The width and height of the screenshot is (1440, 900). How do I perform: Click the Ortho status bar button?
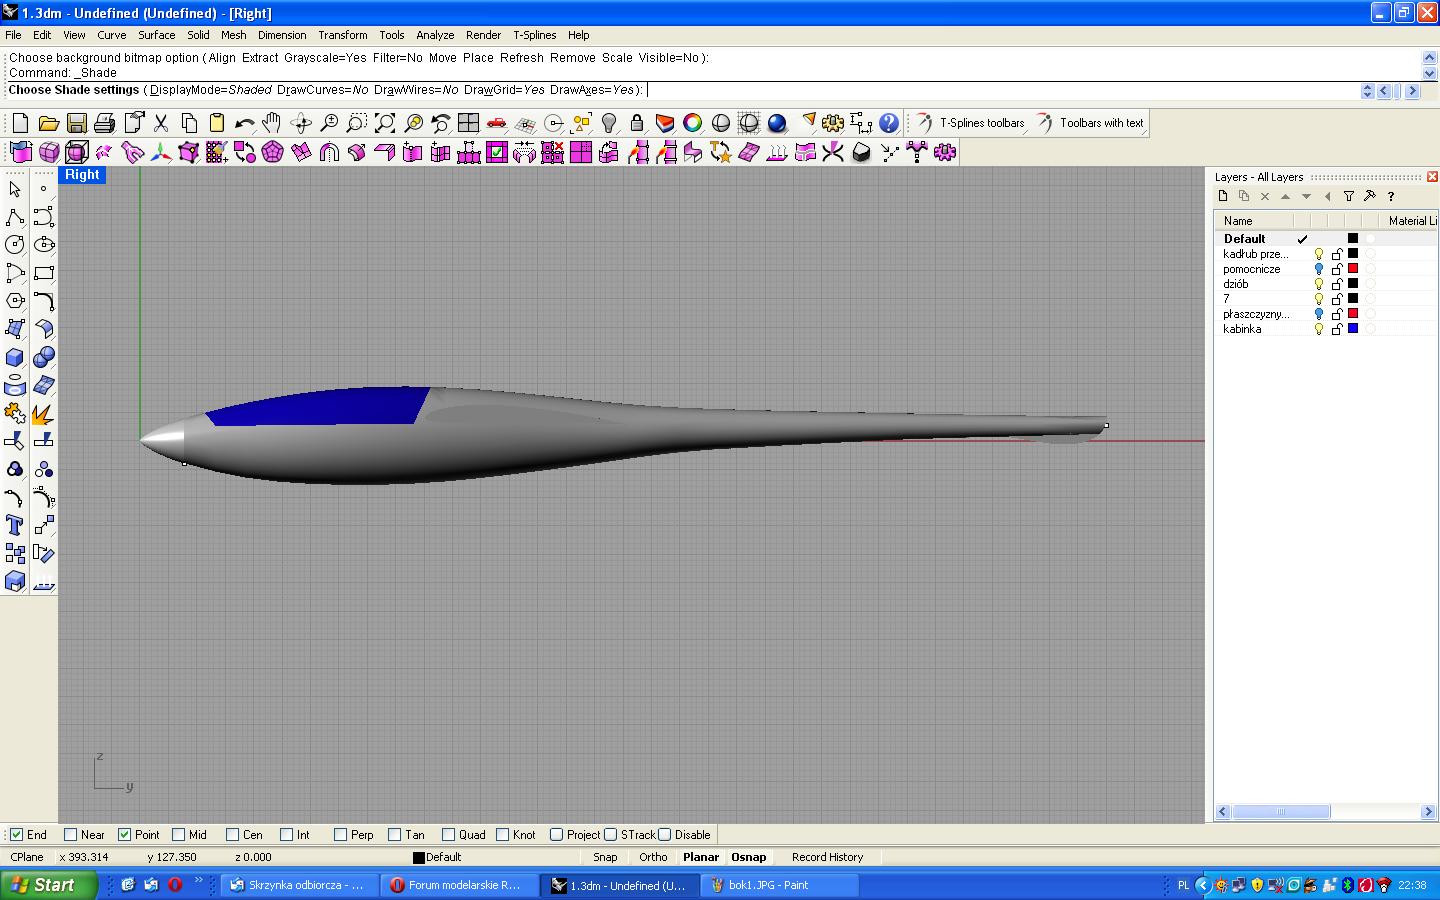(x=653, y=857)
